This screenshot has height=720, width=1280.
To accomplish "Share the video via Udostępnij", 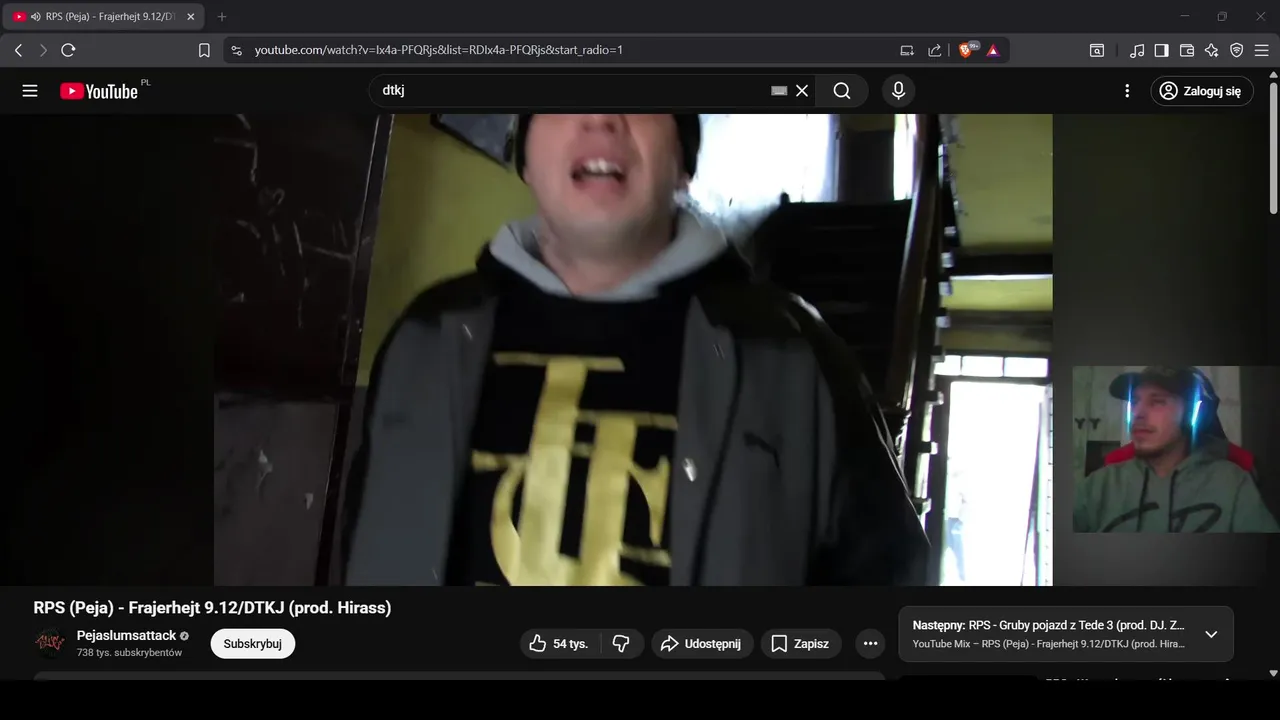I will coord(701,644).
